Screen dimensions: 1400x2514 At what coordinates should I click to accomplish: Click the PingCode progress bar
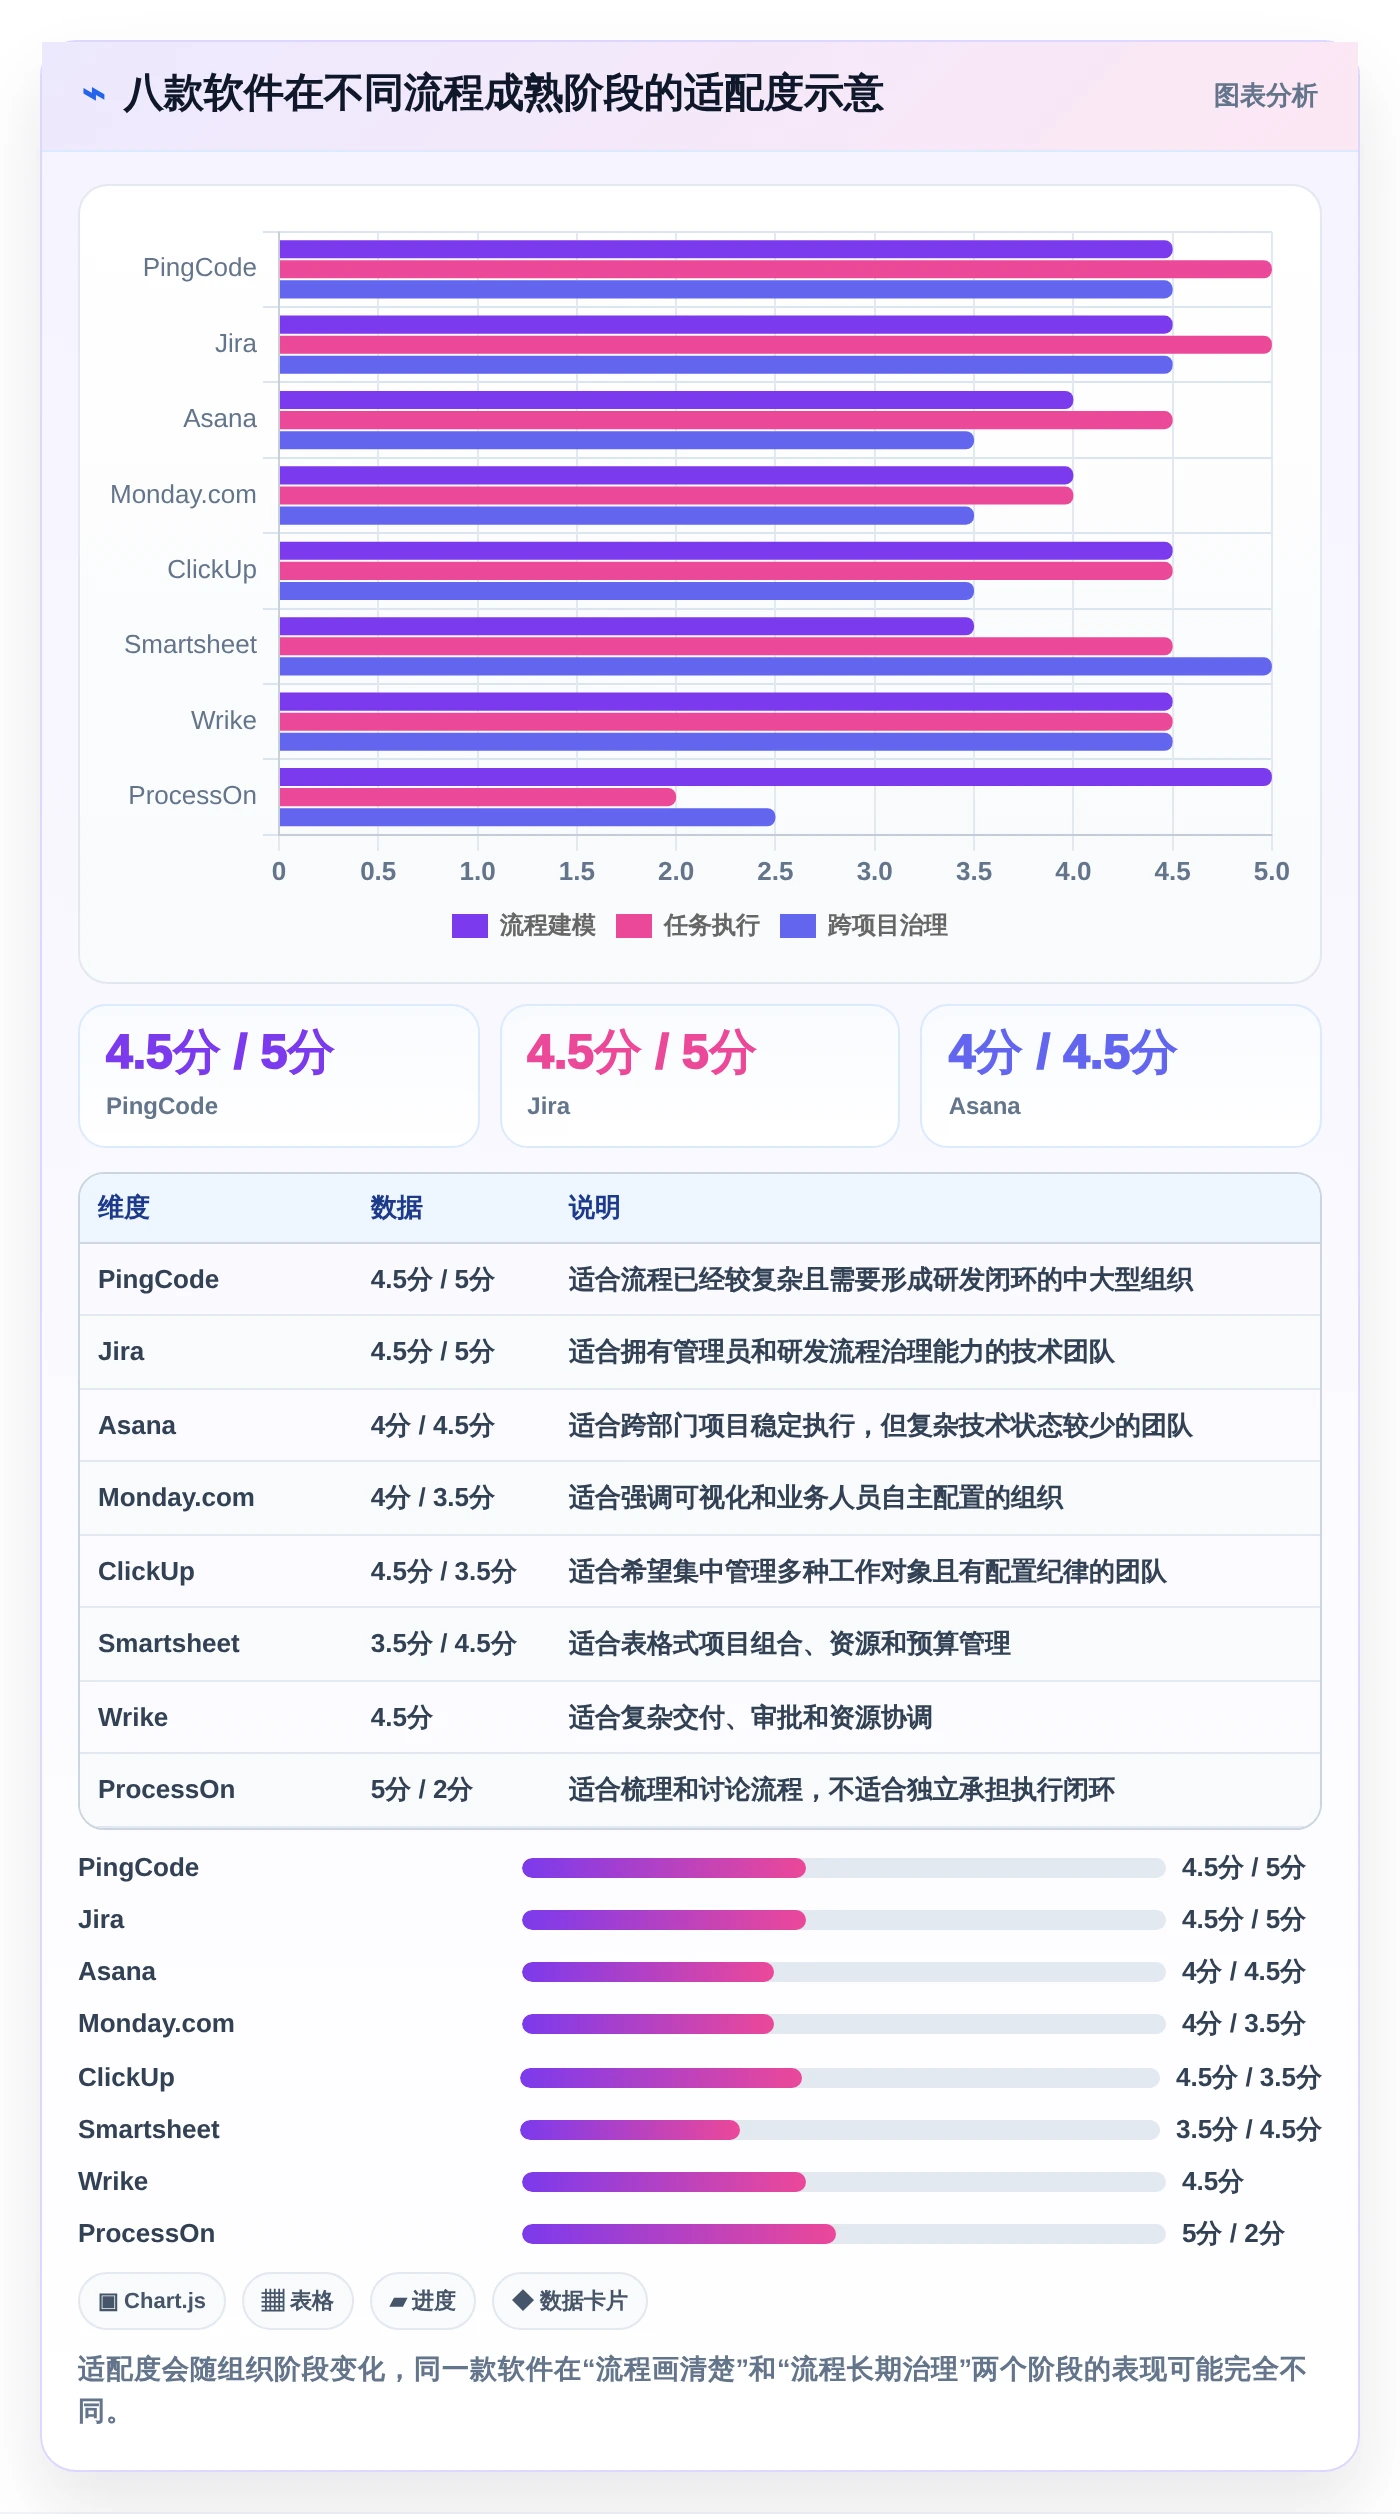point(844,1868)
